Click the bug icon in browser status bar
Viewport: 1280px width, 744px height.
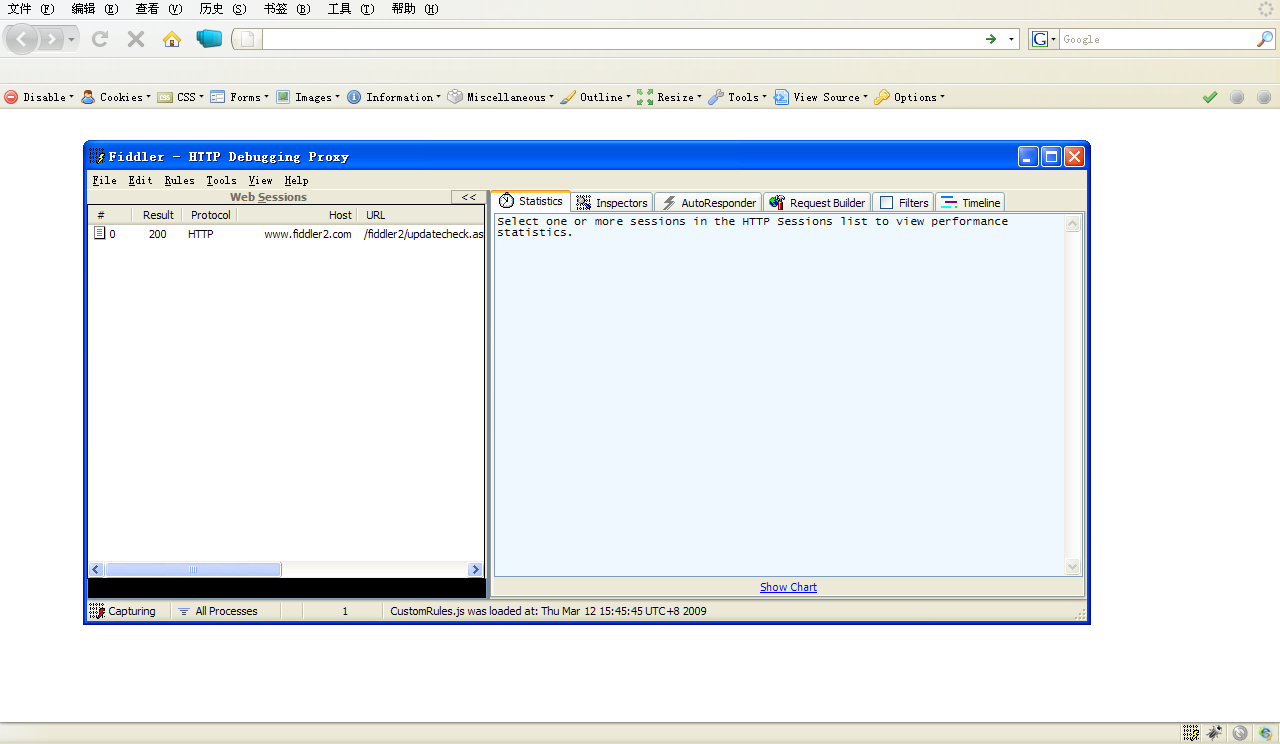1215,733
